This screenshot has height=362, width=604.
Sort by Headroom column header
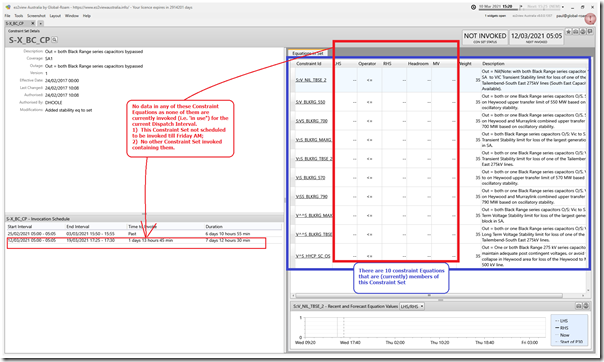[418, 64]
